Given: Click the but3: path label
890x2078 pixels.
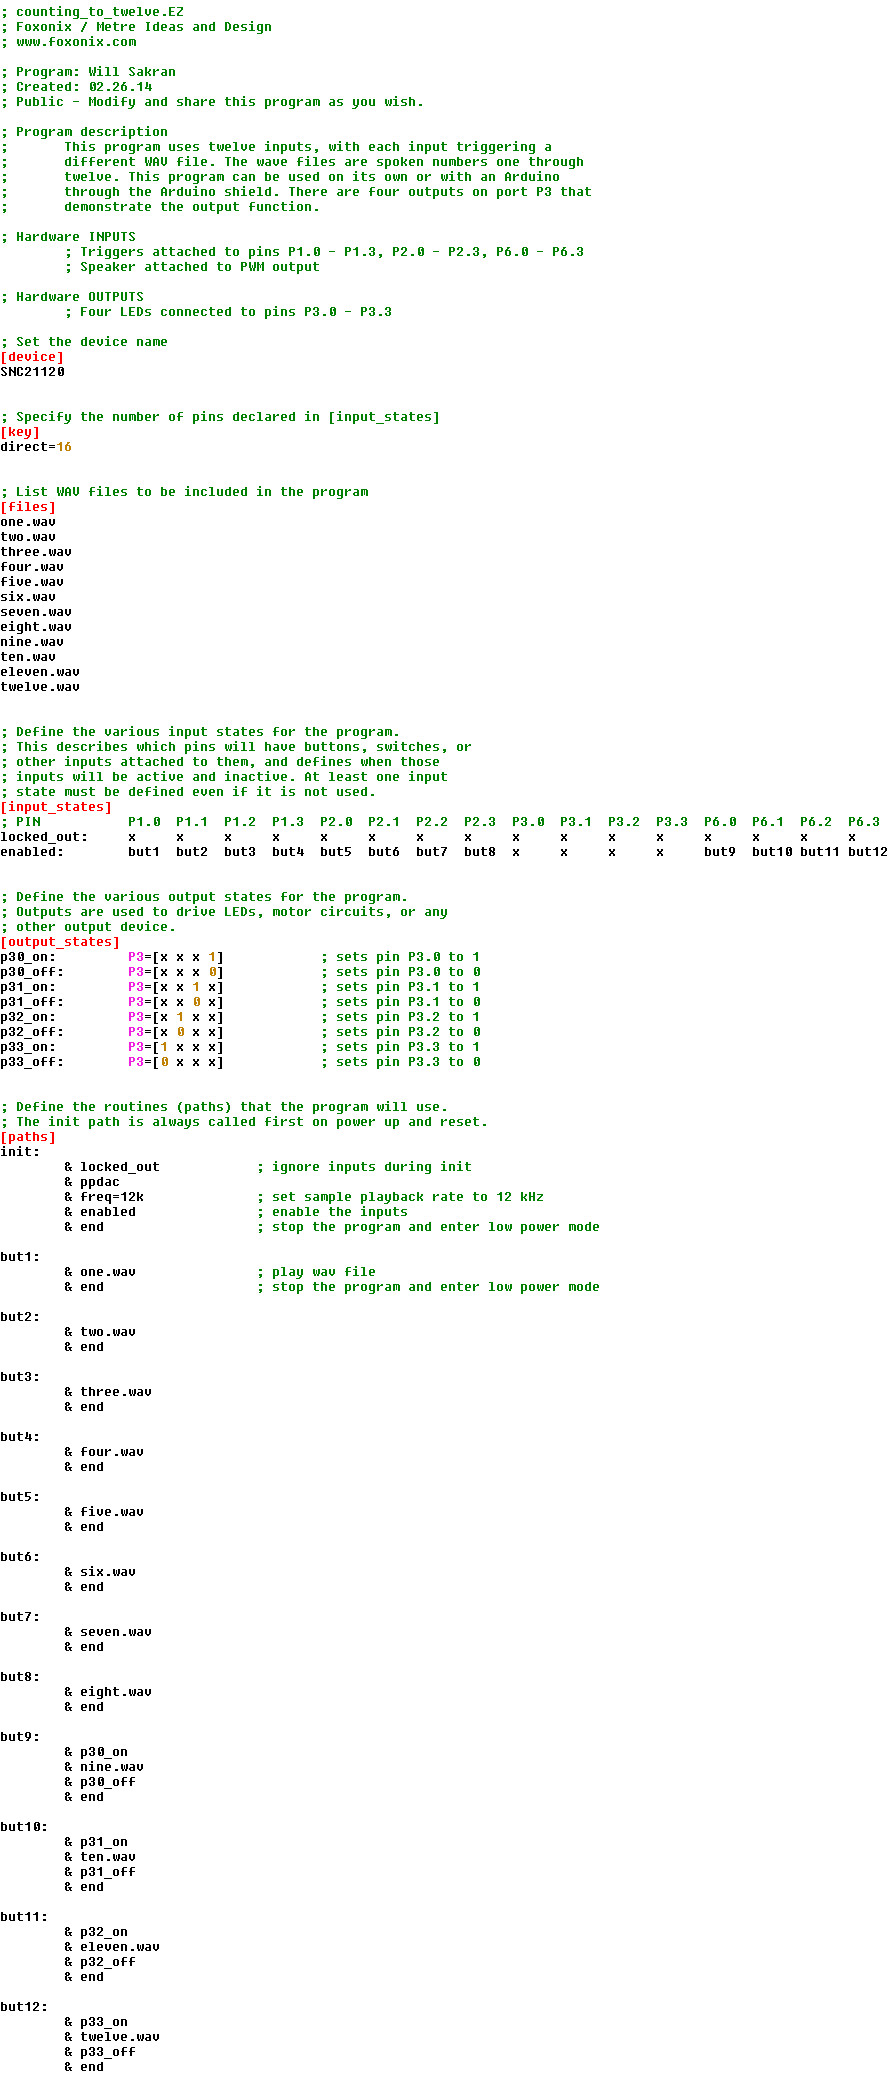Looking at the screenshot, I should (x=20, y=1377).
